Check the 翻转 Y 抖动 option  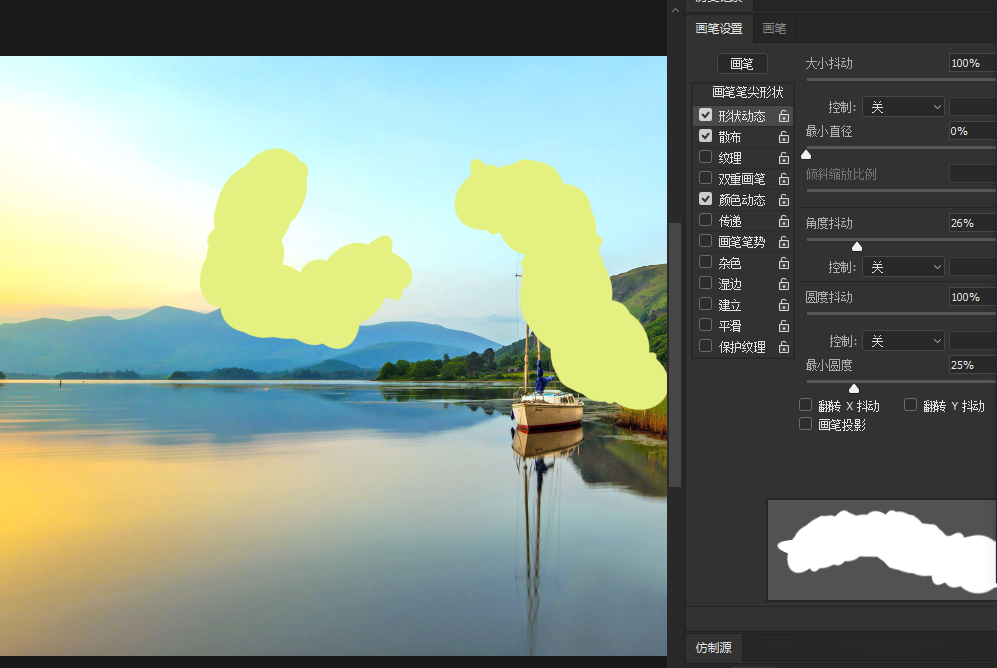tap(911, 405)
